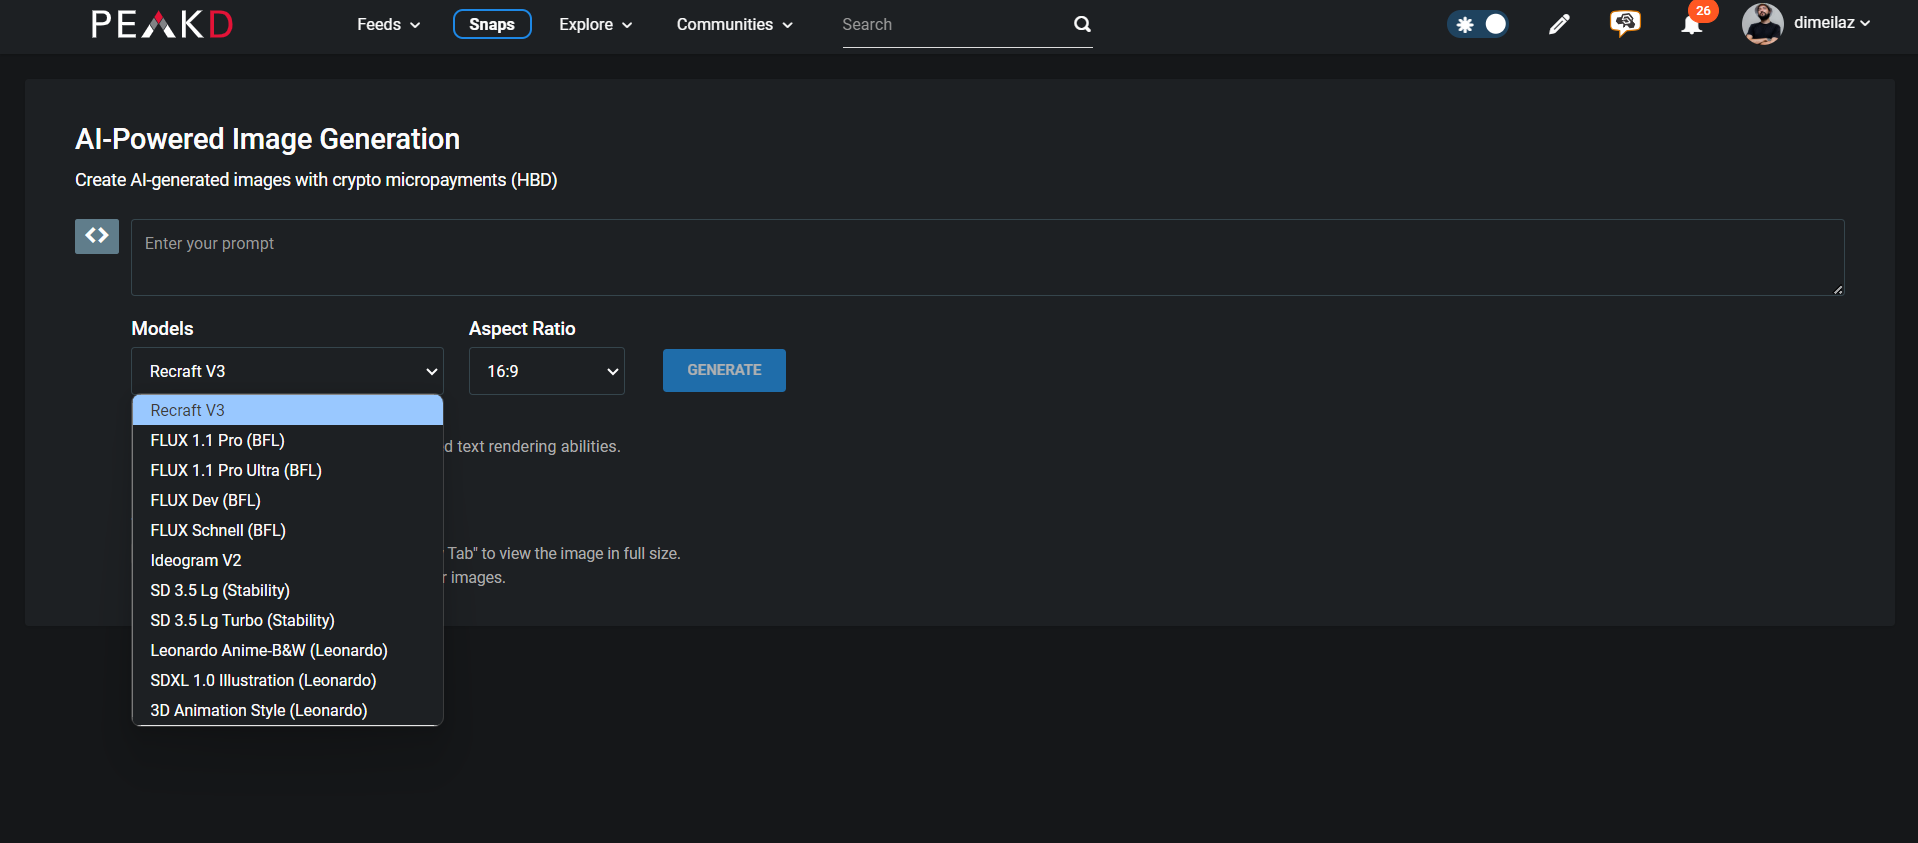Select SD 3.5 Lg Turbo (Stability) model
The height and width of the screenshot is (843, 1918).
pyautogui.click(x=287, y=620)
